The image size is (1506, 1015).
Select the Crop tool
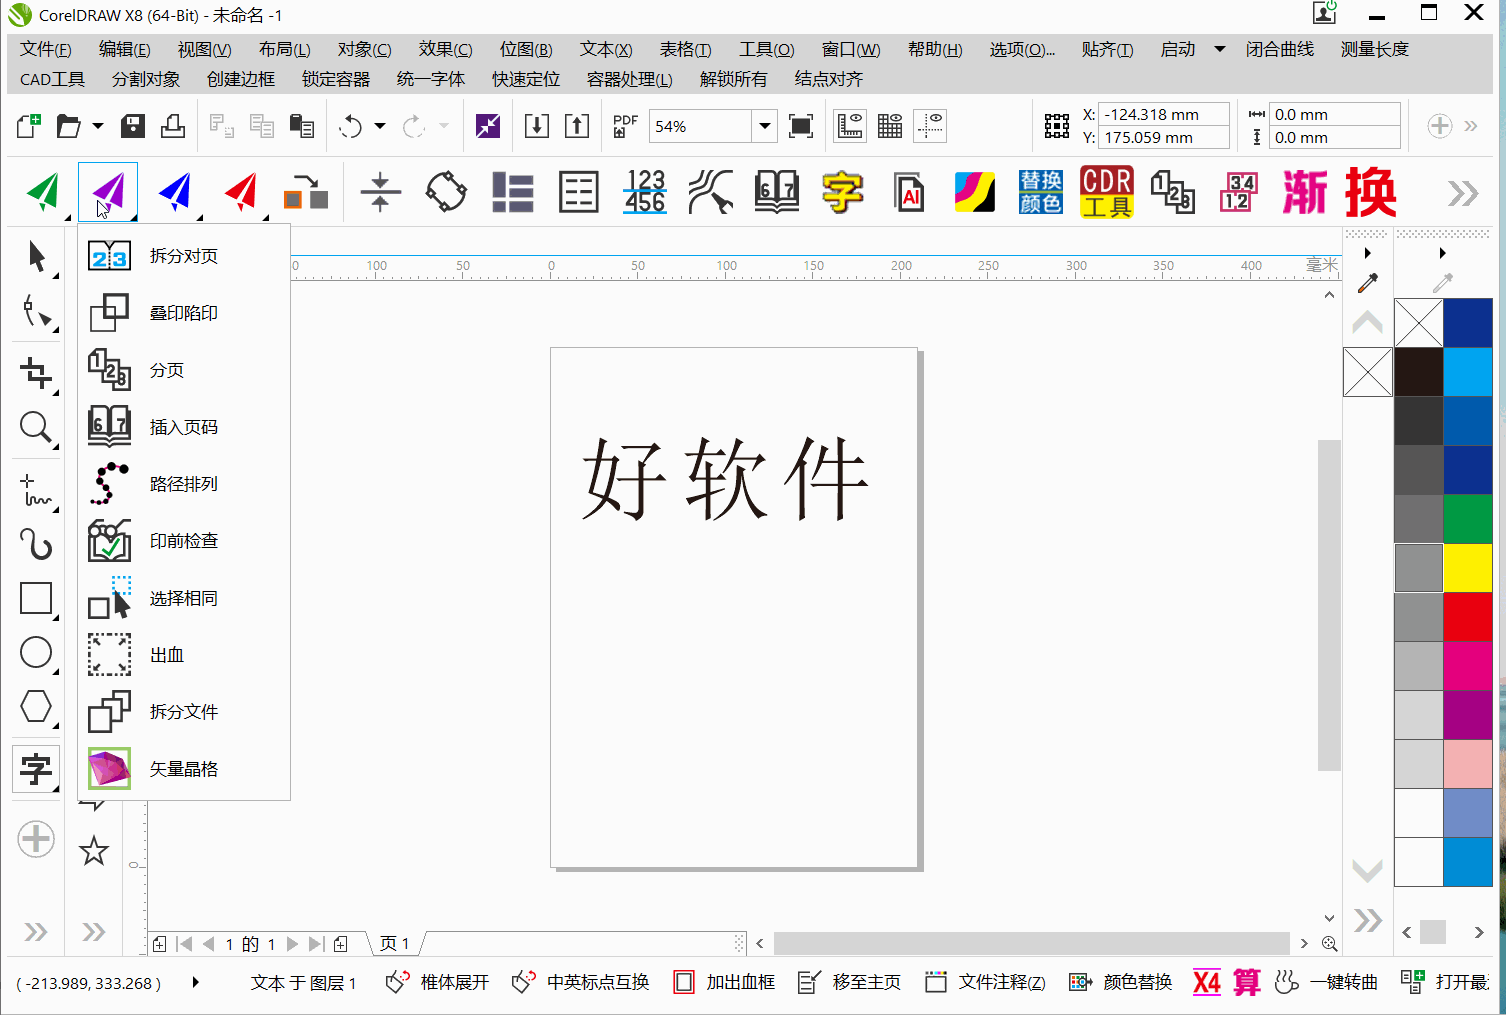coord(36,373)
